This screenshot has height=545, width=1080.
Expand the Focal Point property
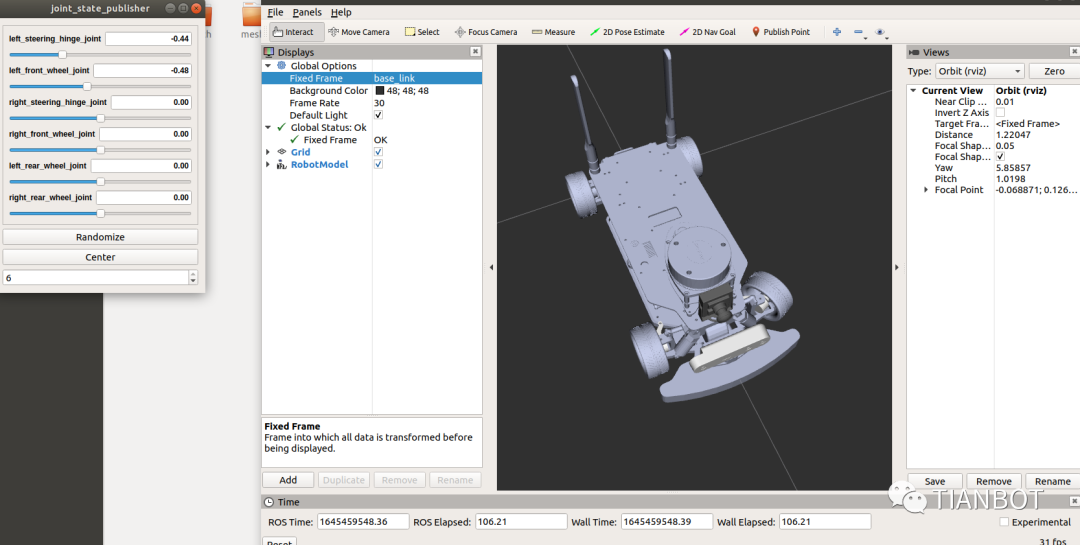(x=926, y=189)
